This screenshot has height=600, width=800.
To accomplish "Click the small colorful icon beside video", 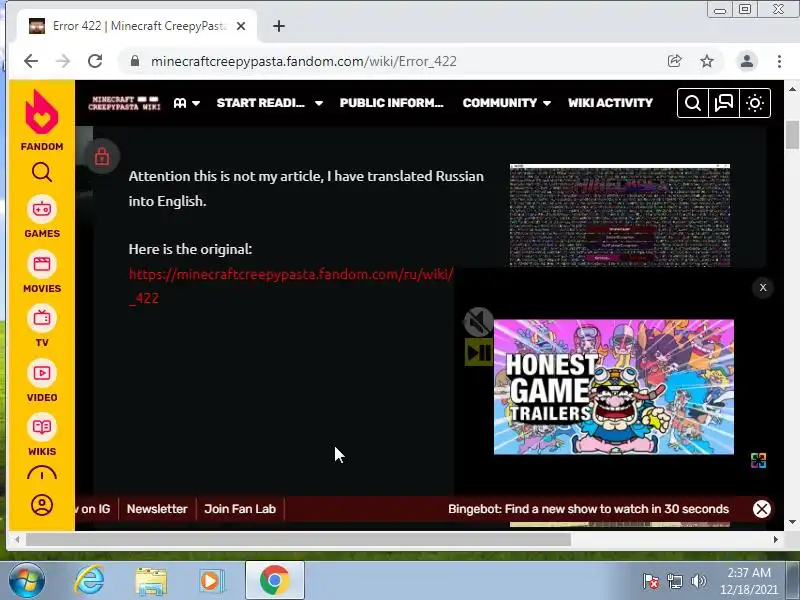I will [758, 460].
